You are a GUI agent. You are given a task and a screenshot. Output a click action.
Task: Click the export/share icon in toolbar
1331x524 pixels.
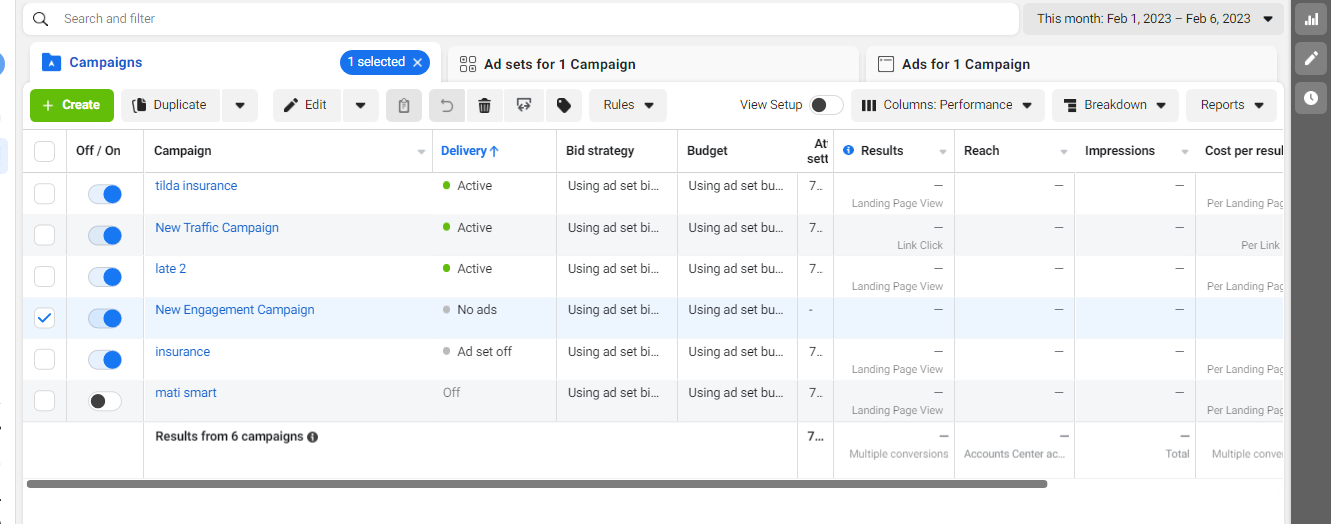coord(523,105)
